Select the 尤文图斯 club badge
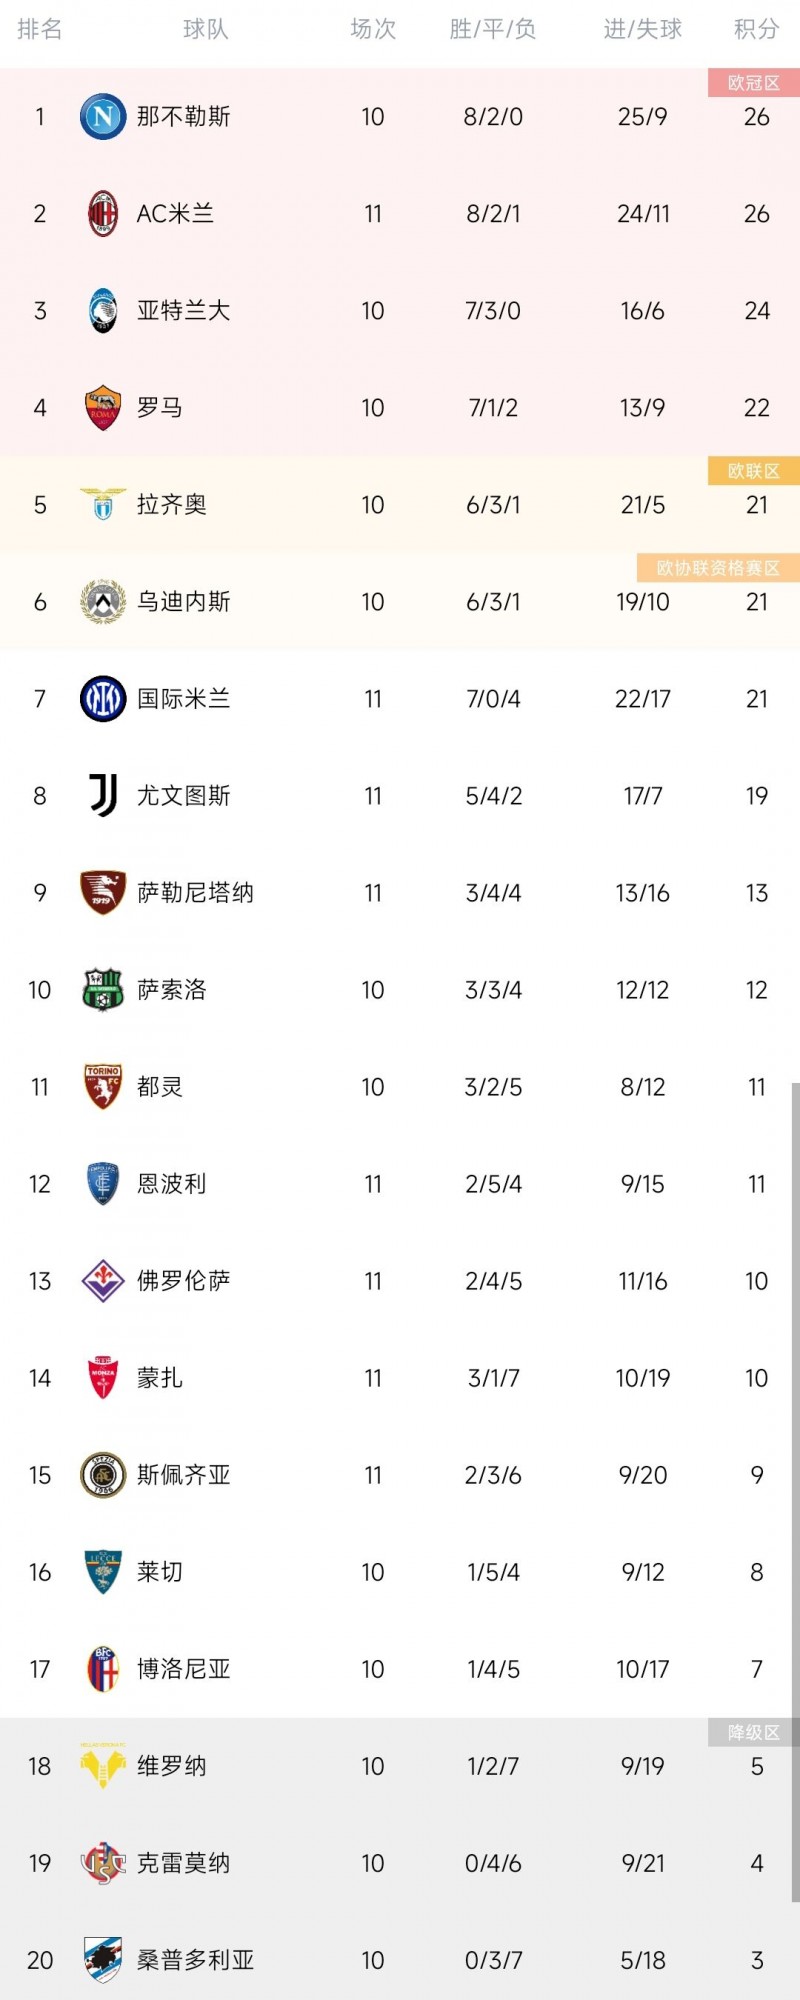 [x=102, y=796]
